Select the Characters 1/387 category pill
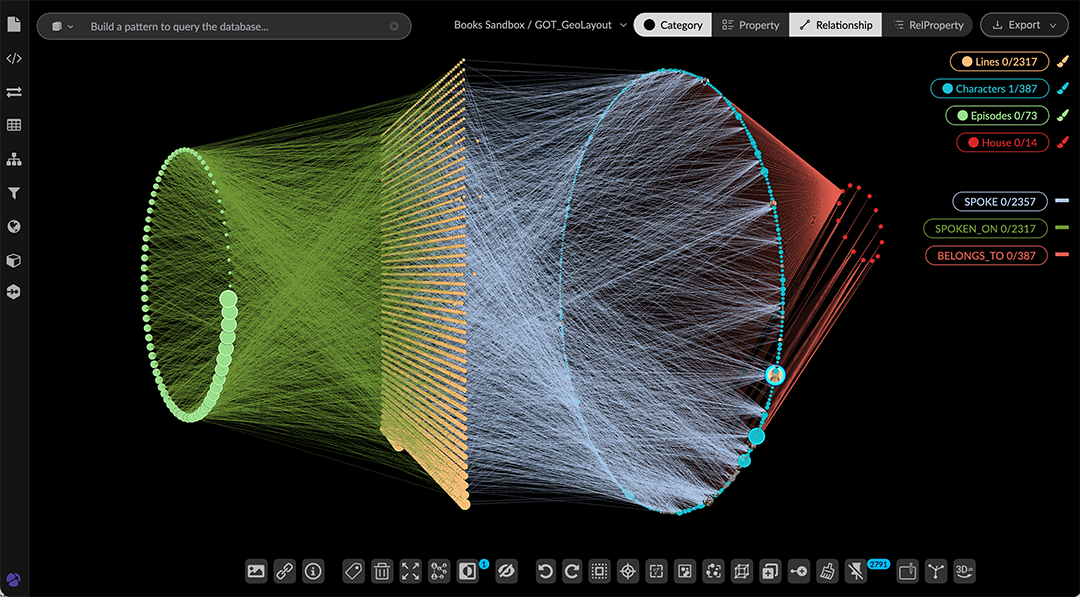The image size is (1080, 597). (x=988, y=89)
